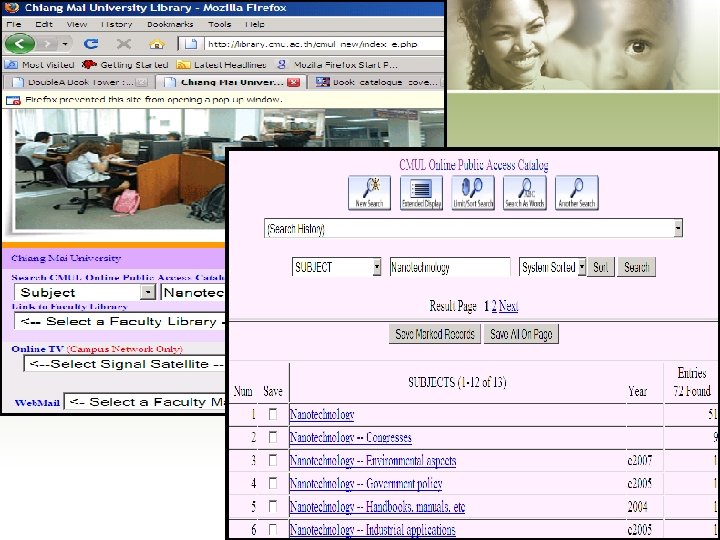720x540 pixels.
Task: Open Nanotechnology -- Congresses link
Action: [350, 438]
